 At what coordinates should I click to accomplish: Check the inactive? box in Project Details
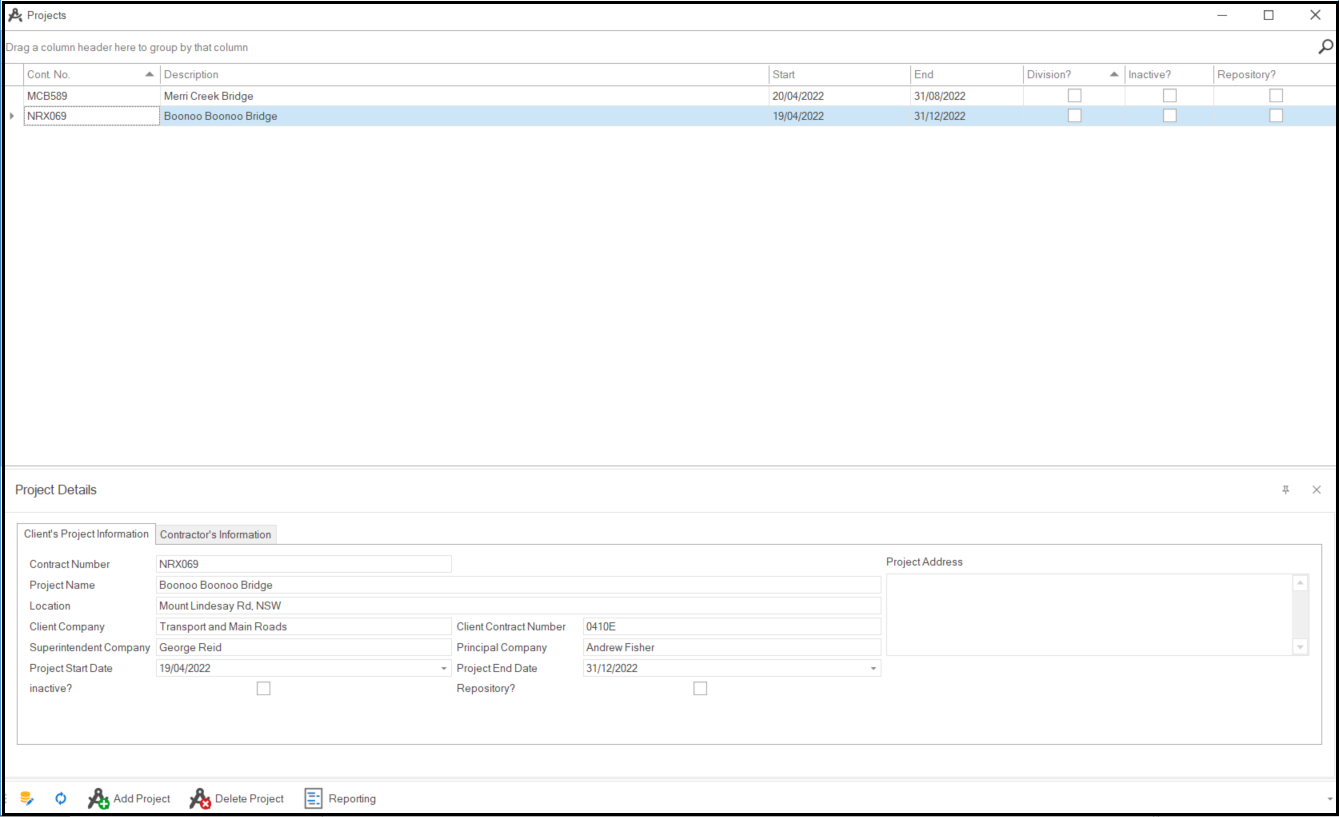pyautogui.click(x=263, y=688)
